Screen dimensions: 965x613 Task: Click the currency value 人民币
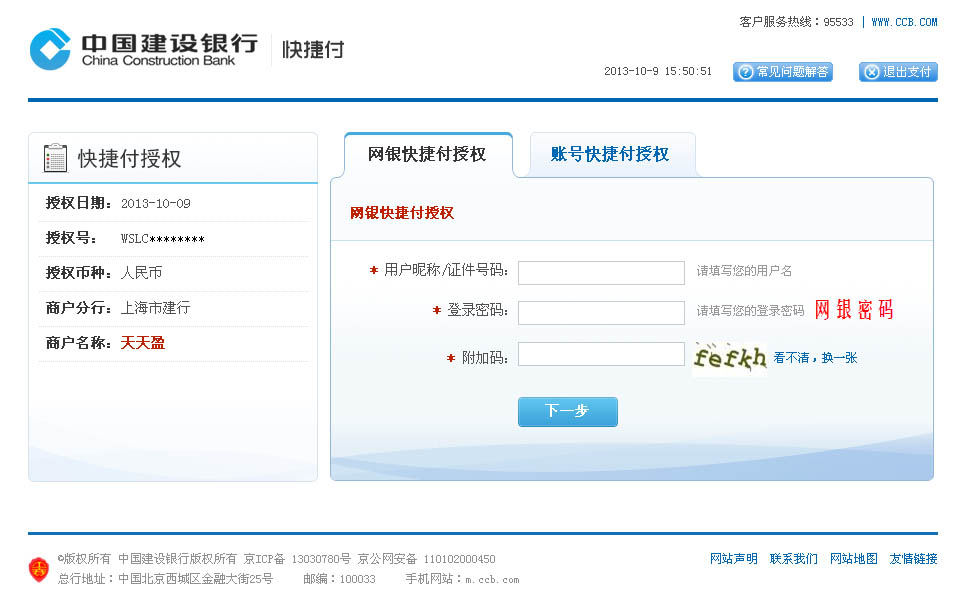click(x=142, y=273)
